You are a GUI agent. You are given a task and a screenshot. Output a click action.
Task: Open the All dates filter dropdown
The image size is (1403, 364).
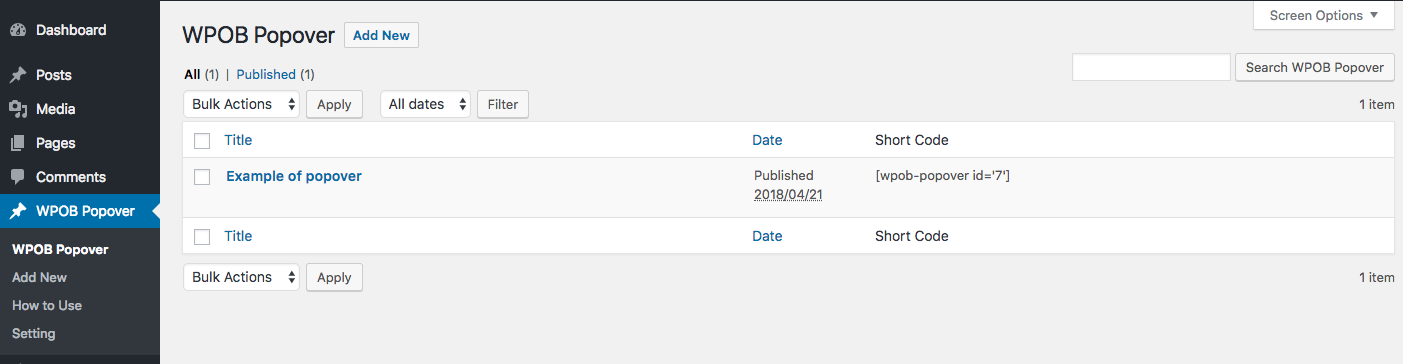[x=425, y=104]
